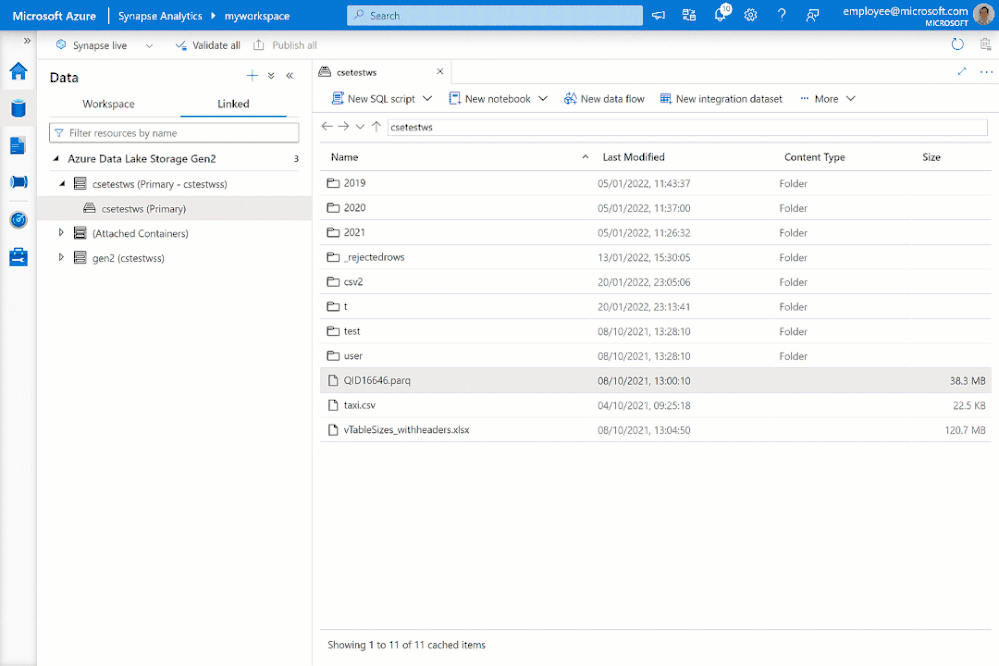
Task: Close the csetestws tab
Action: [x=440, y=71]
